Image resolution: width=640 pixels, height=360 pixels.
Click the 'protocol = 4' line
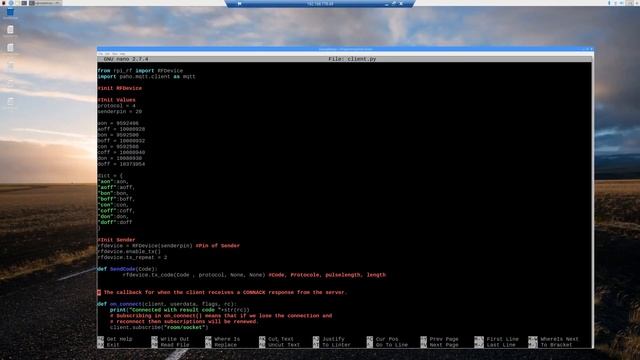pyautogui.click(x=116, y=106)
